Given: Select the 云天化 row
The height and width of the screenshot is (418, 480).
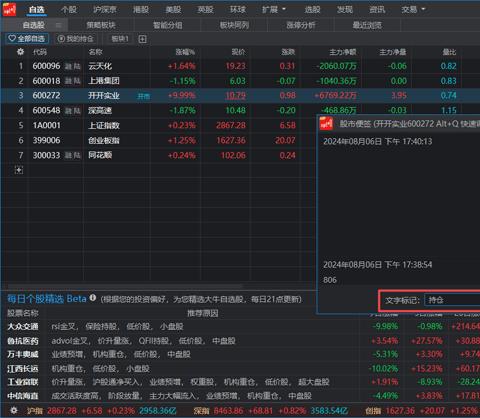Looking at the screenshot, I should (x=240, y=66).
